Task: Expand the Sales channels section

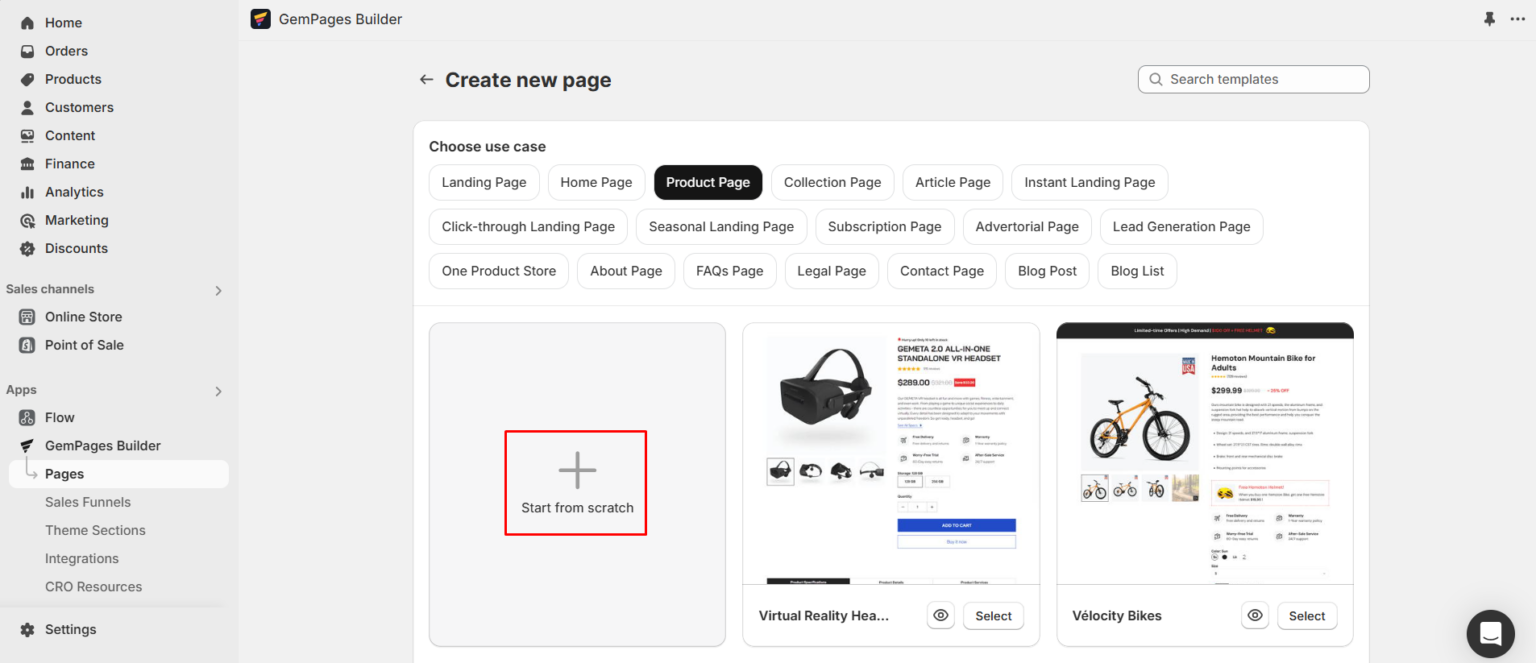Action: coord(218,290)
